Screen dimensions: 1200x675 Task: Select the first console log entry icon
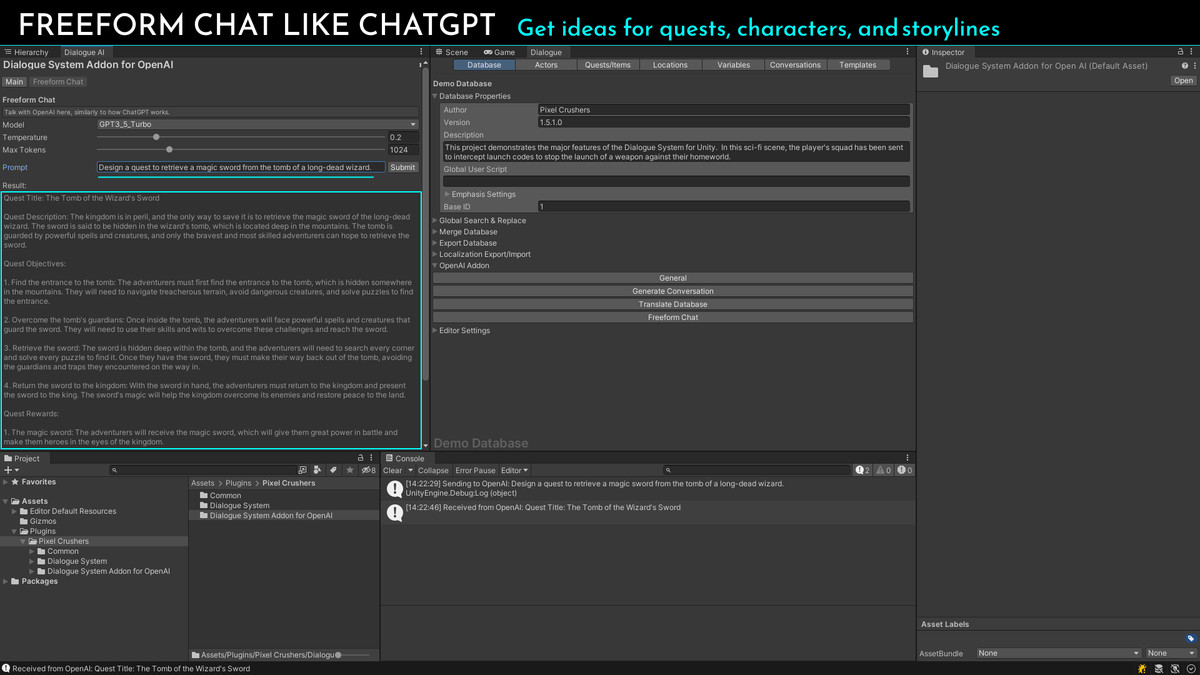395,489
